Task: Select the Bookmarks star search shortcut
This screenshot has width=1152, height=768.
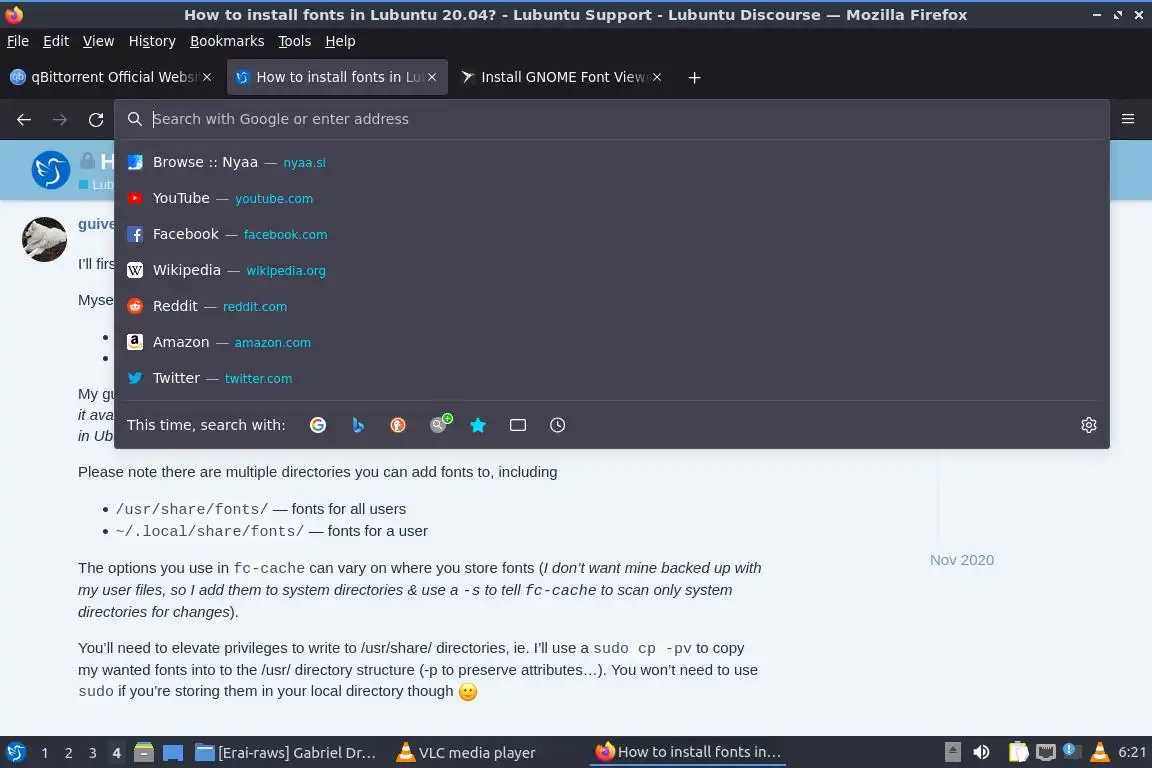Action: click(478, 425)
